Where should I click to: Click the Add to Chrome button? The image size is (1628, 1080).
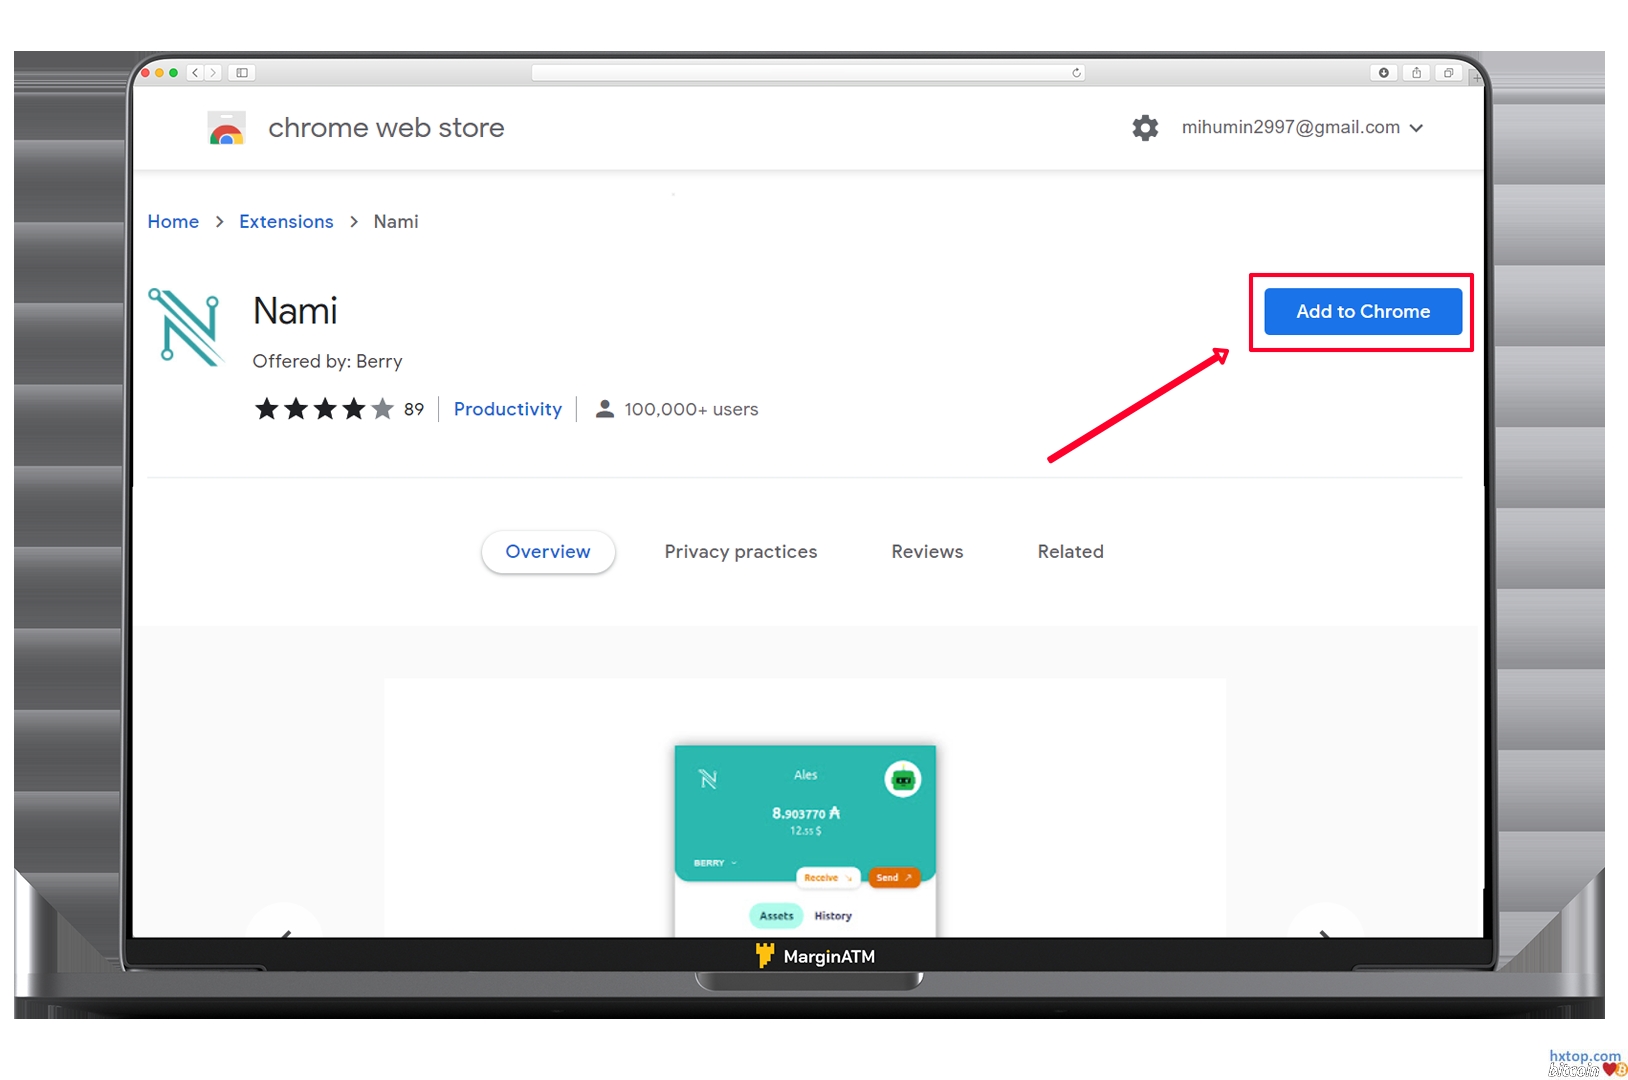1362,312
